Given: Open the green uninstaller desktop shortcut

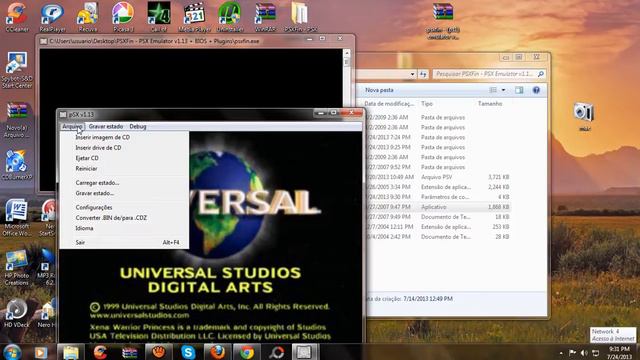Looking at the screenshot, I should [x=230, y=17].
